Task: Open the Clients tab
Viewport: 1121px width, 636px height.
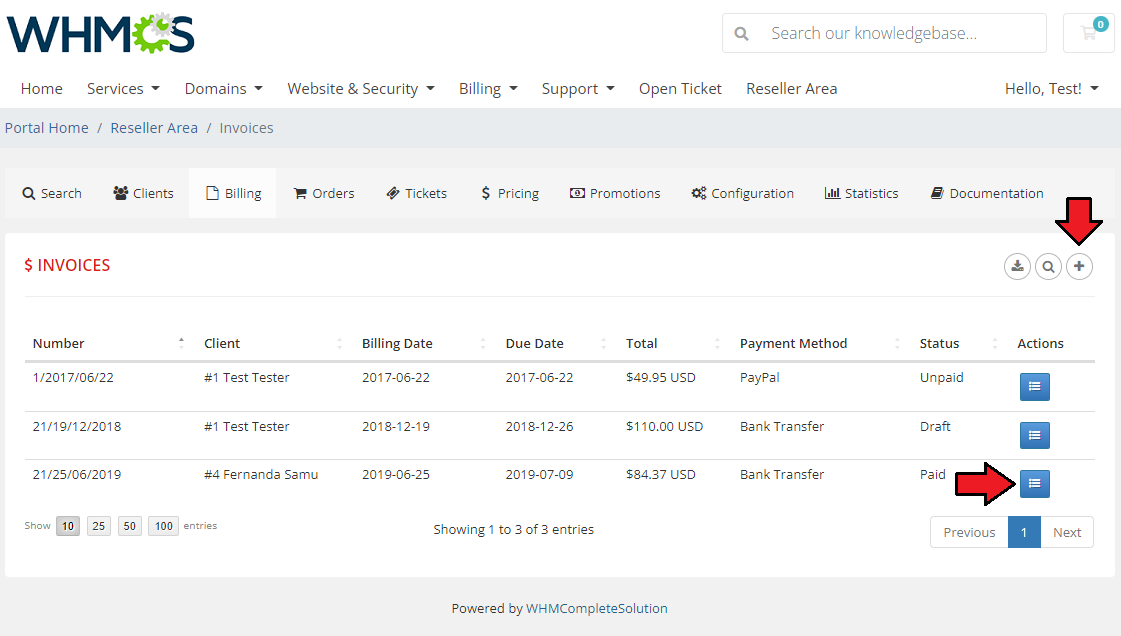Action: [143, 193]
